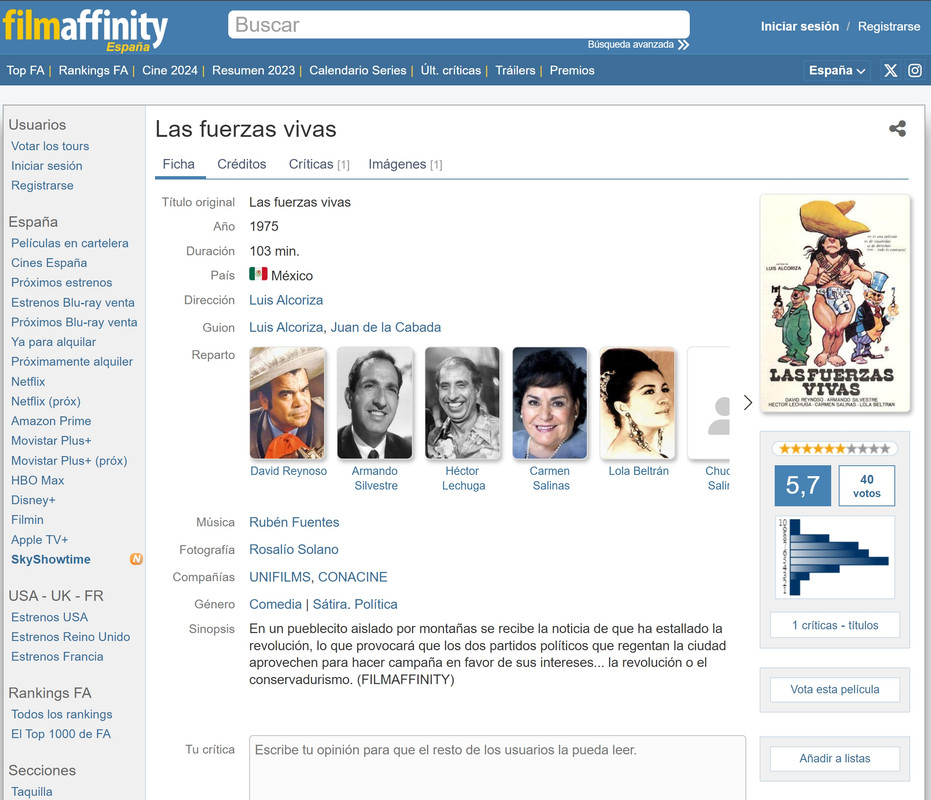The image size is (931, 800).
Task: Open HBO Max in sidebar
Action: 37,480
